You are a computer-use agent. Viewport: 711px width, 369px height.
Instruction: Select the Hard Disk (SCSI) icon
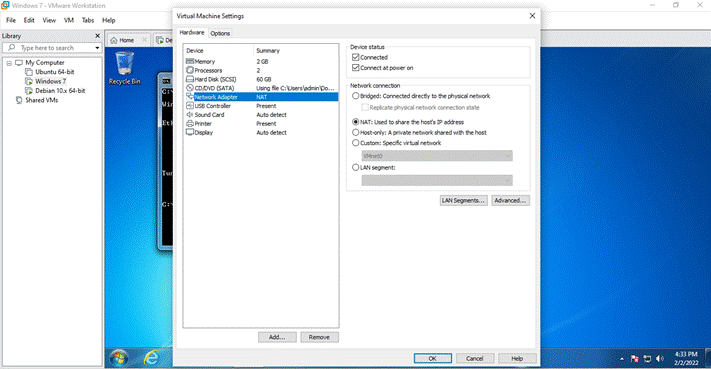(x=190, y=79)
